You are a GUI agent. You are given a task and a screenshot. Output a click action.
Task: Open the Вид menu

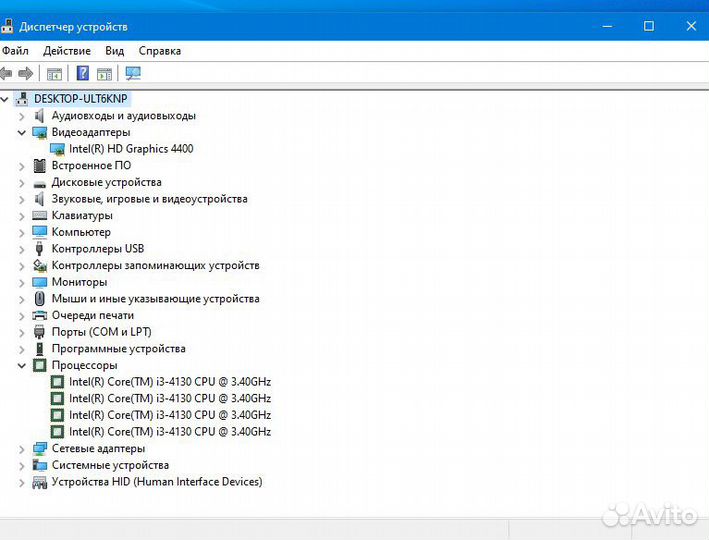[115, 50]
